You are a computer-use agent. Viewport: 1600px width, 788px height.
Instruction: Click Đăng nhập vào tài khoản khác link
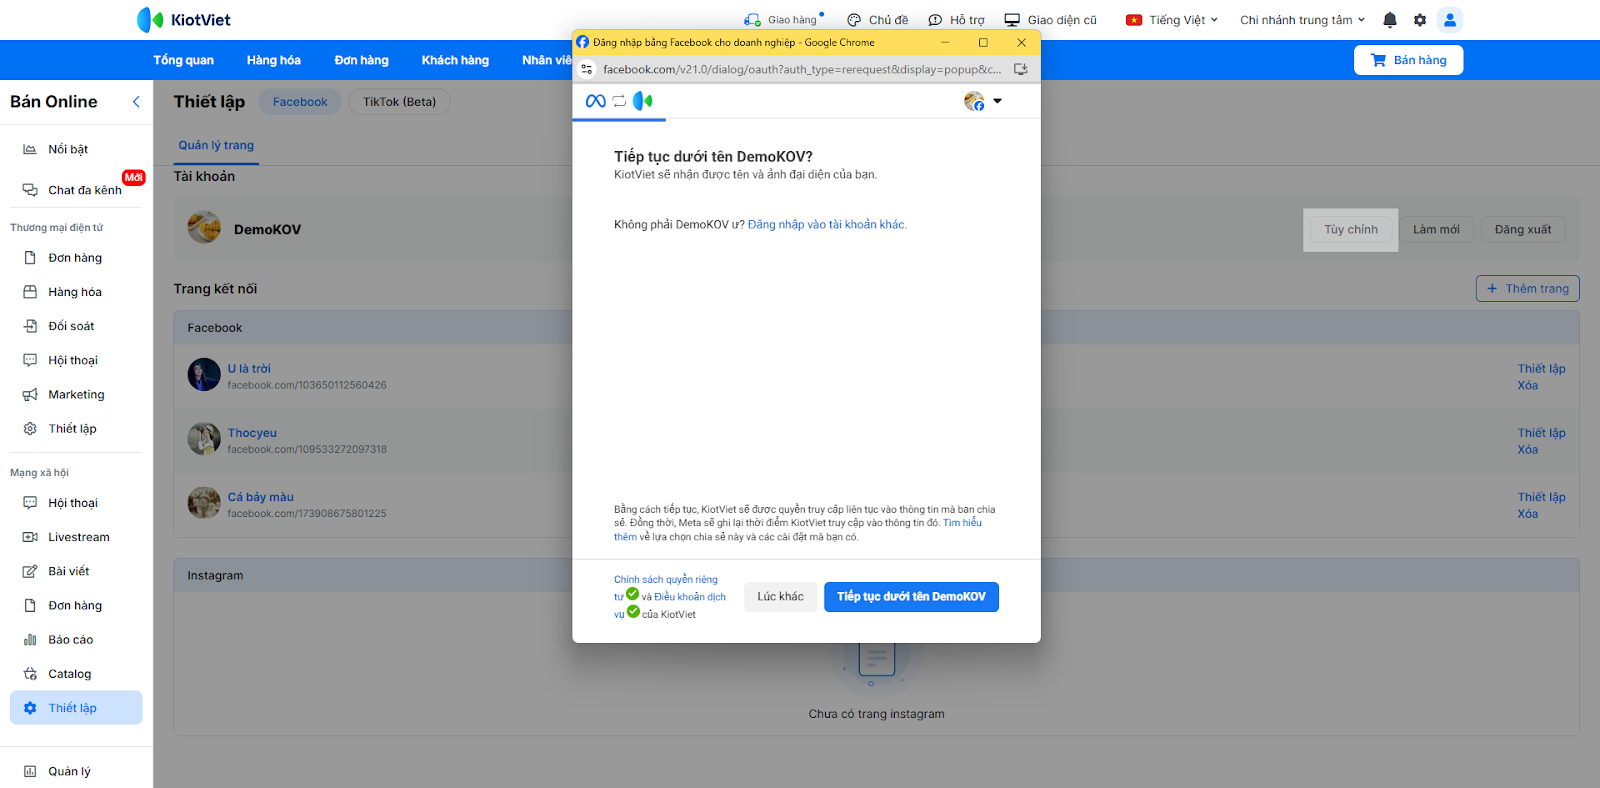point(827,225)
